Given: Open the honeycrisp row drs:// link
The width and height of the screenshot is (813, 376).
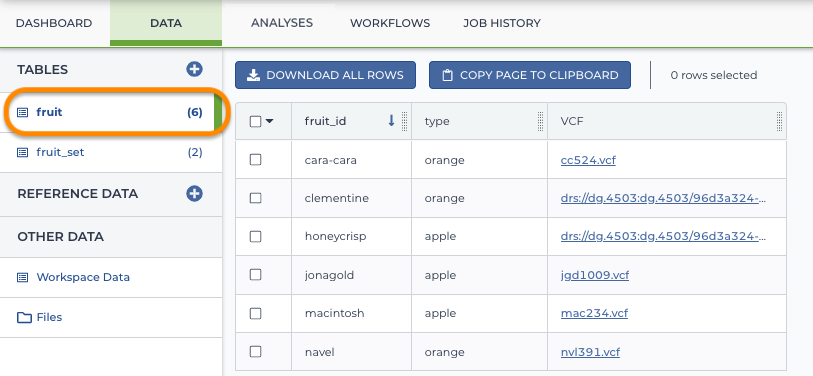Looking at the screenshot, I should (664, 236).
